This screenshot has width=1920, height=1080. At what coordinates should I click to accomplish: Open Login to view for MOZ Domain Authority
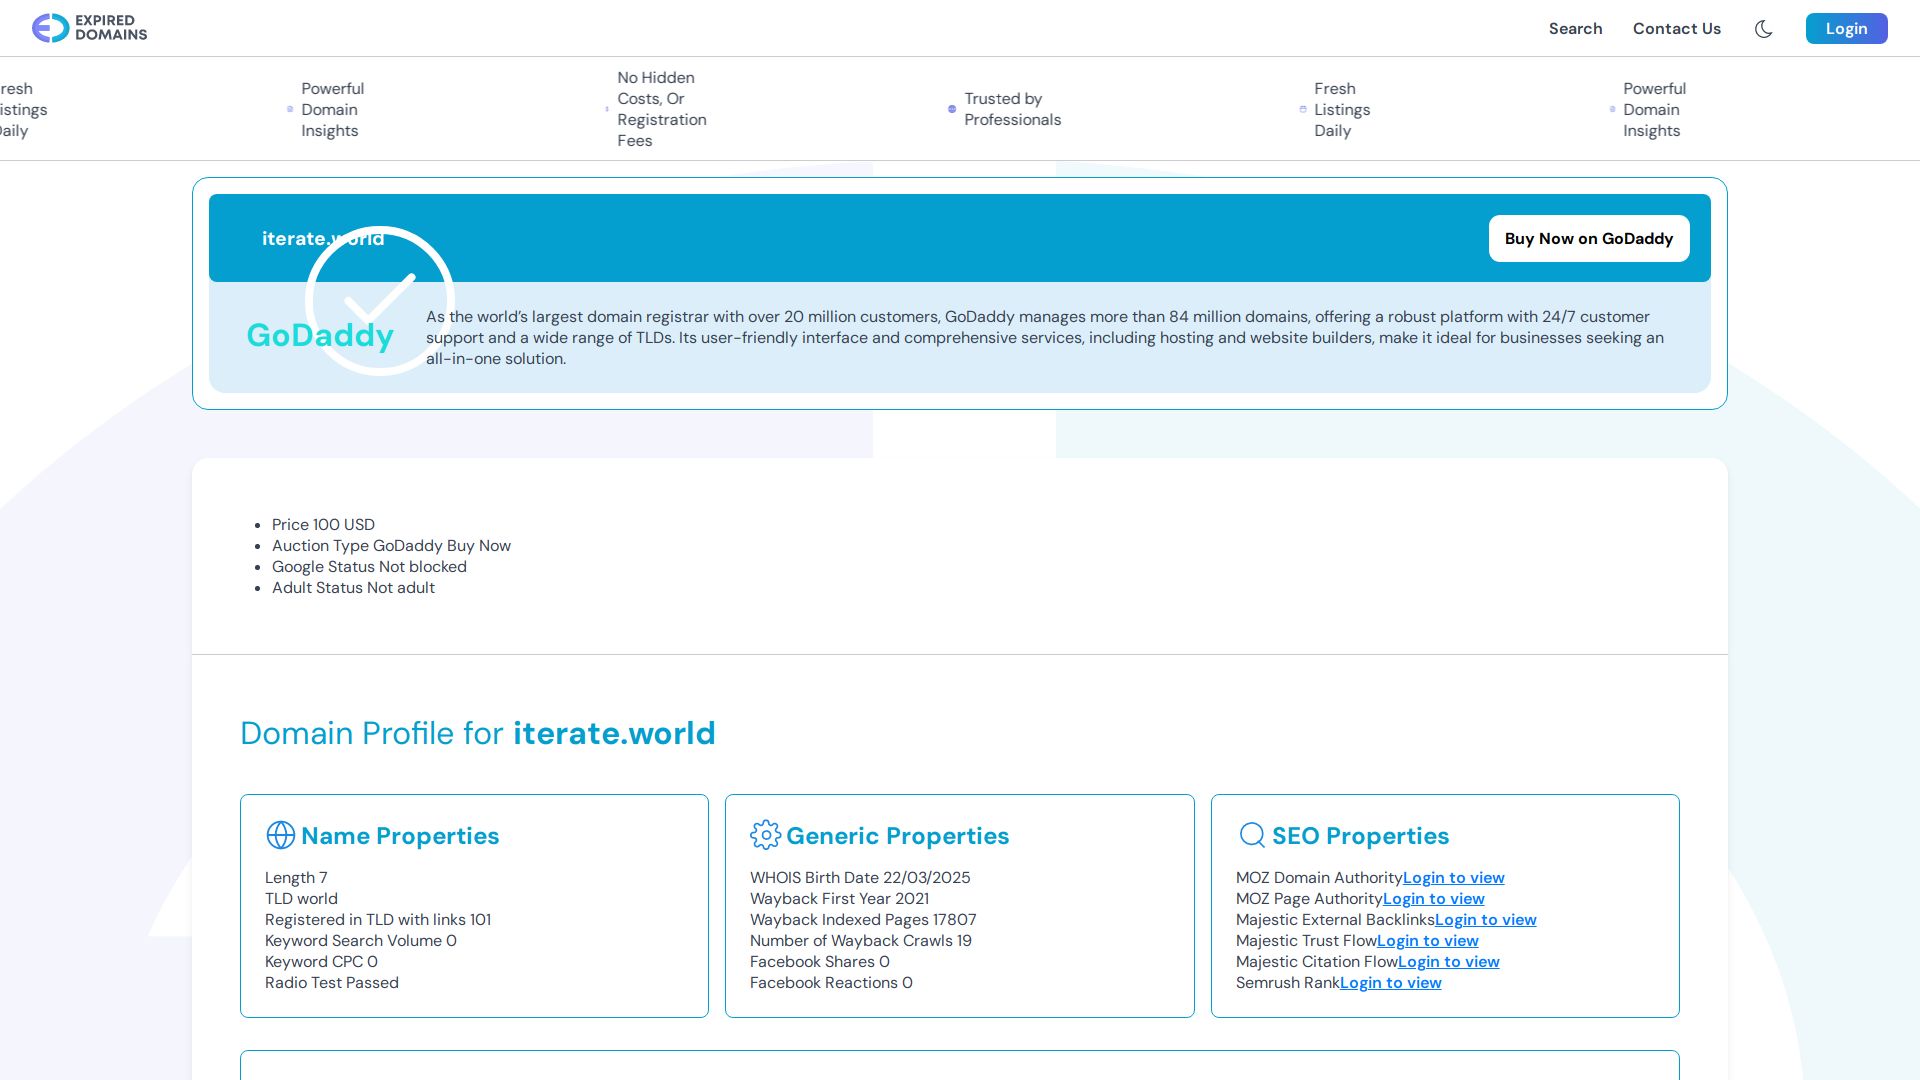tap(1453, 877)
